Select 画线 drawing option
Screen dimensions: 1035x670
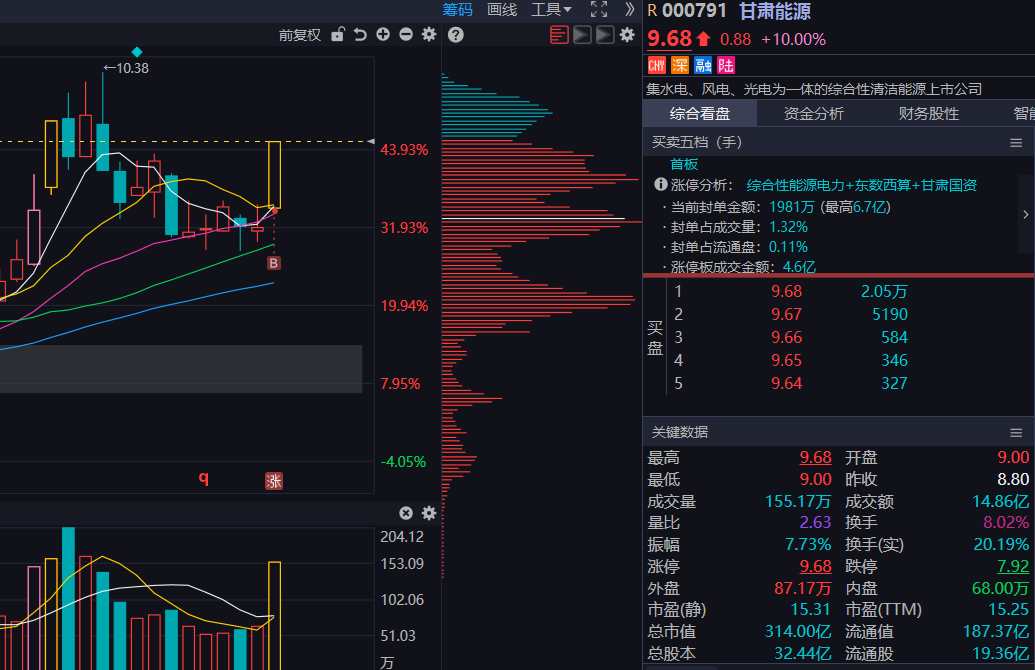[502, 9]
